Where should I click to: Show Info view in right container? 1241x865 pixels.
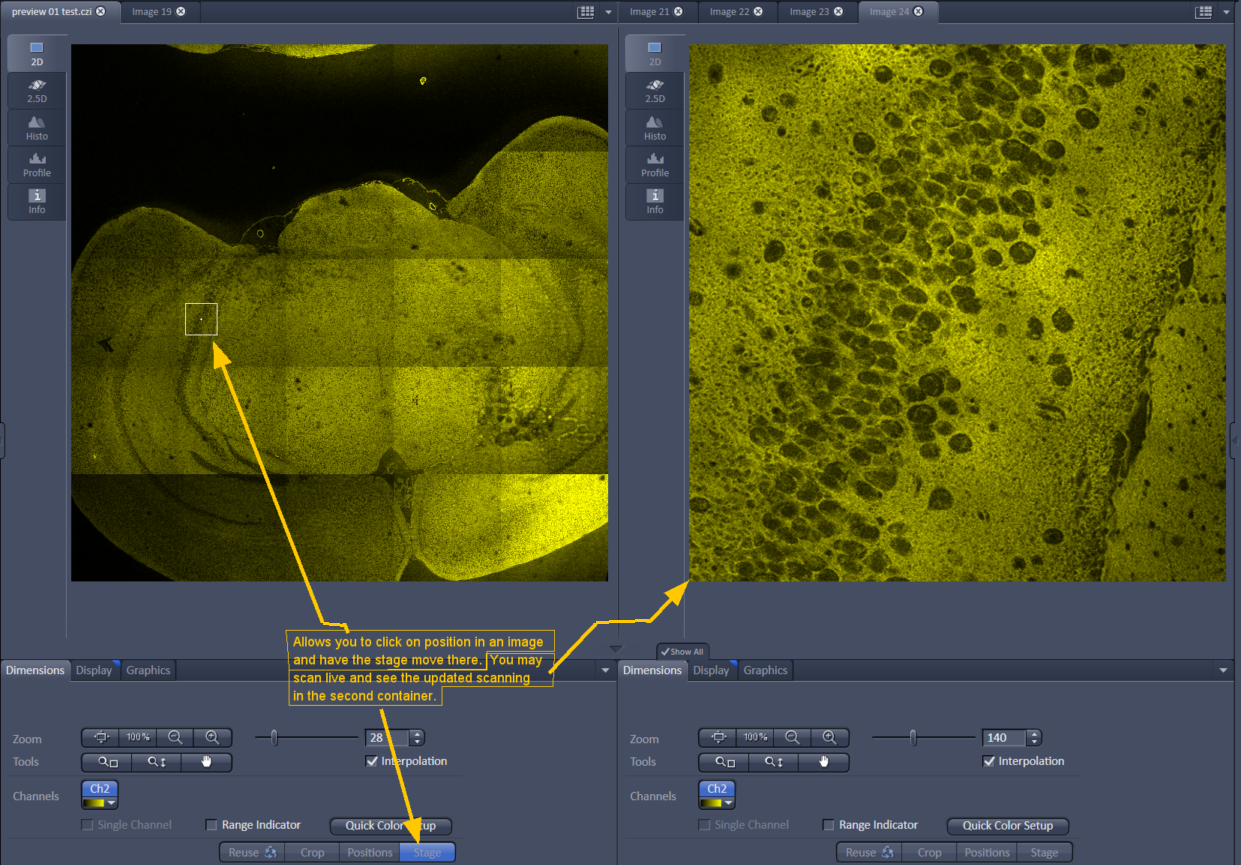(655, 201)
